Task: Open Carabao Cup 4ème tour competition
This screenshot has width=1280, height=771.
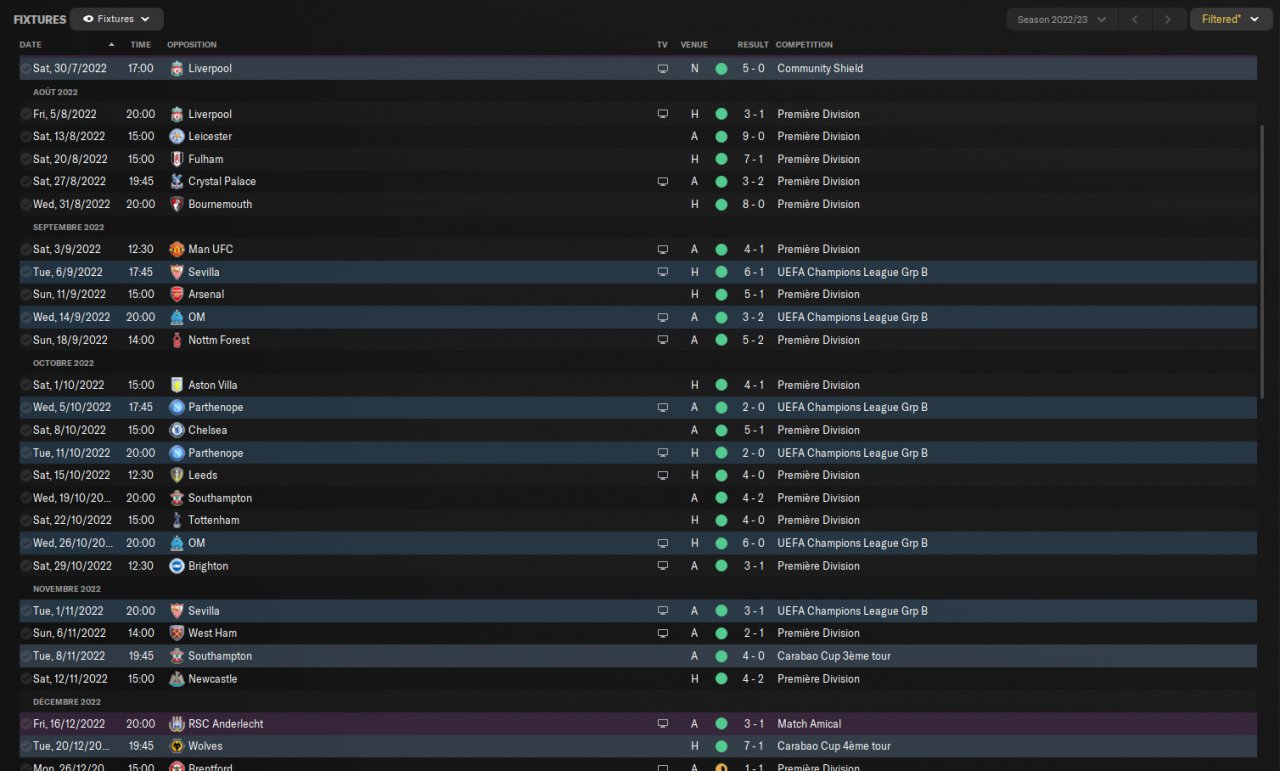Action: click(x=834, y=746)
